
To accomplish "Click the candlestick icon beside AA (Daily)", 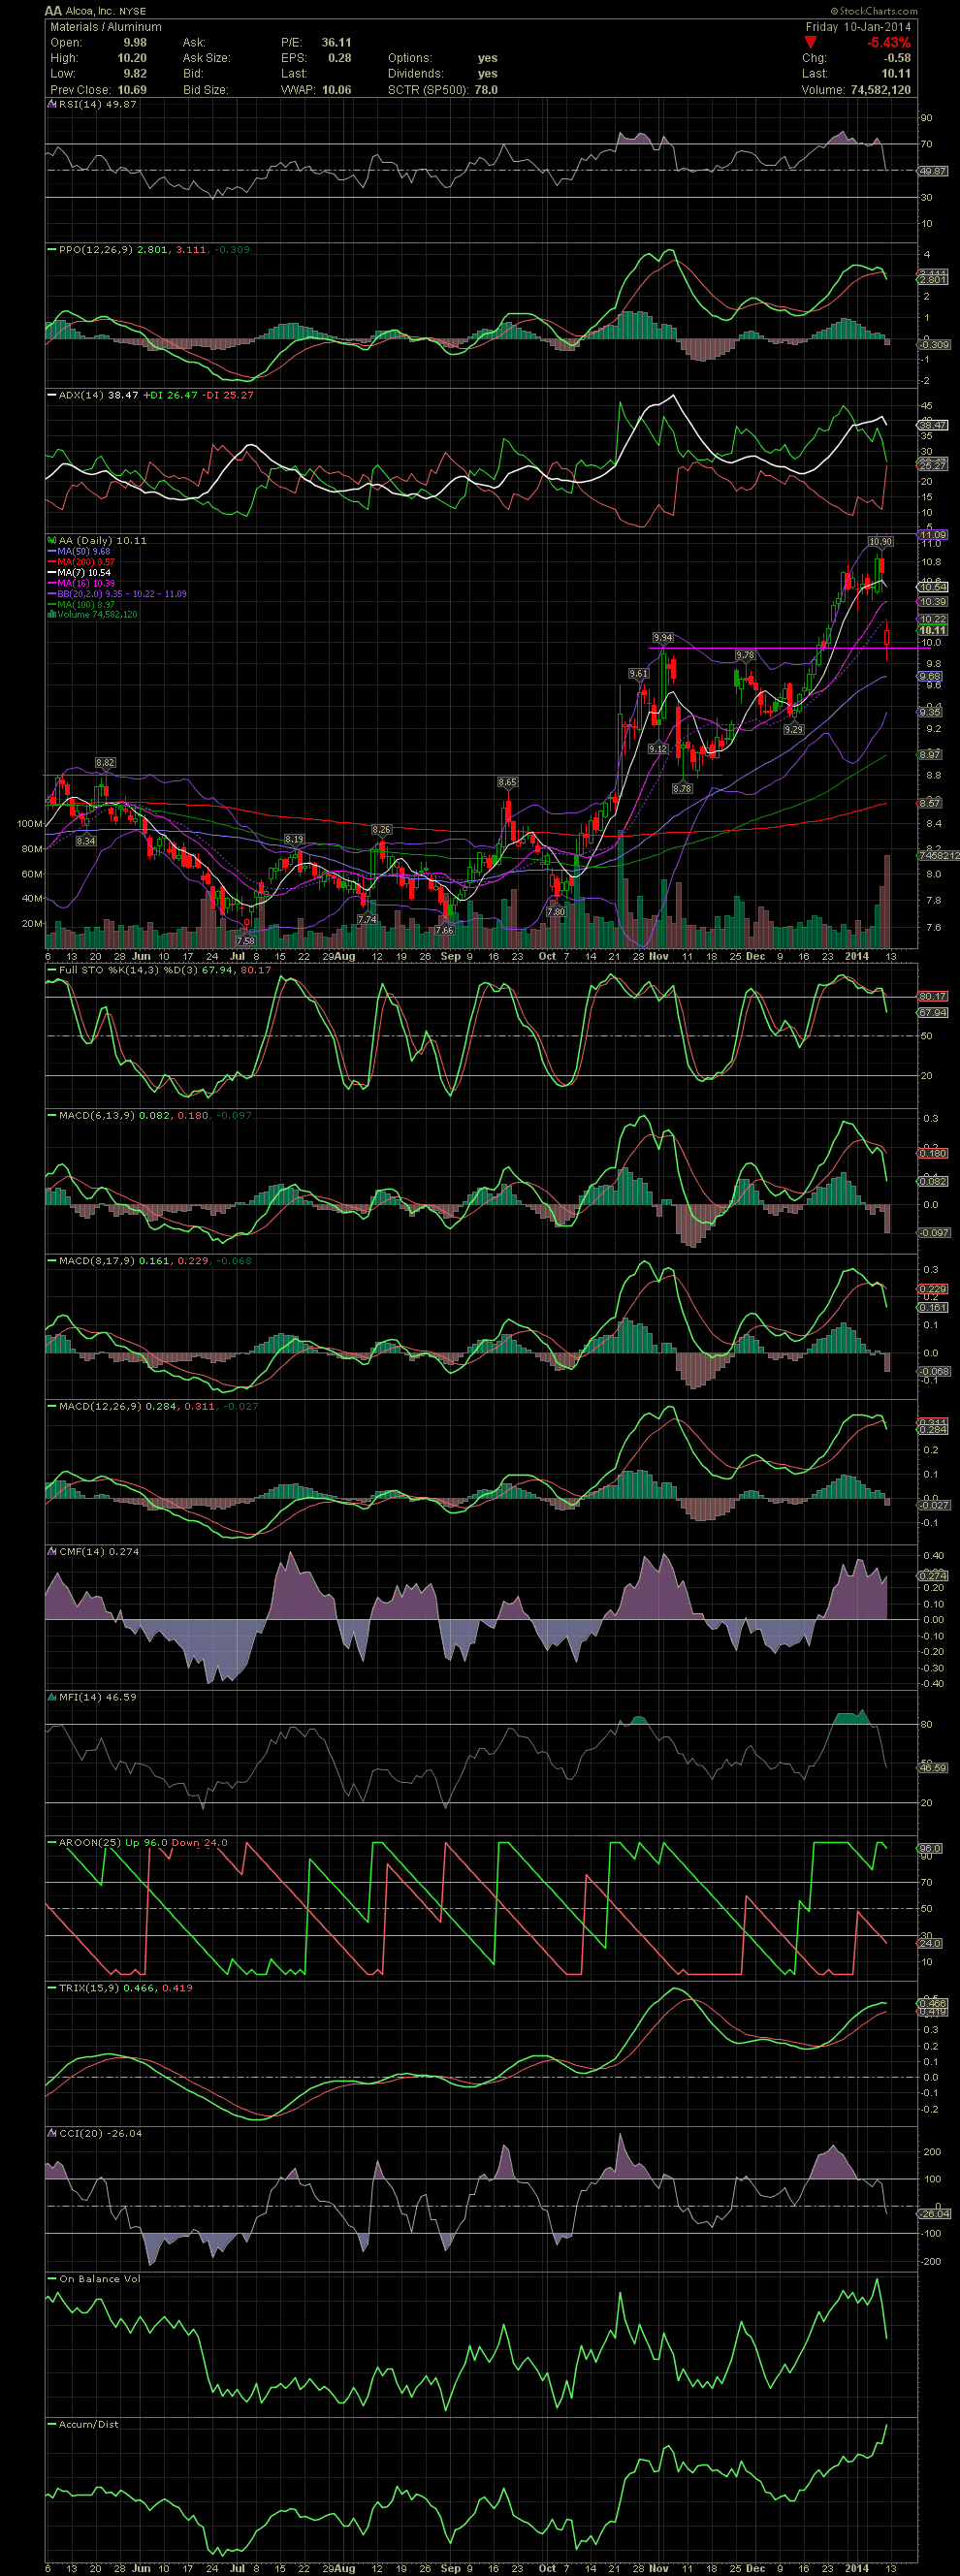I will [52, 540].
